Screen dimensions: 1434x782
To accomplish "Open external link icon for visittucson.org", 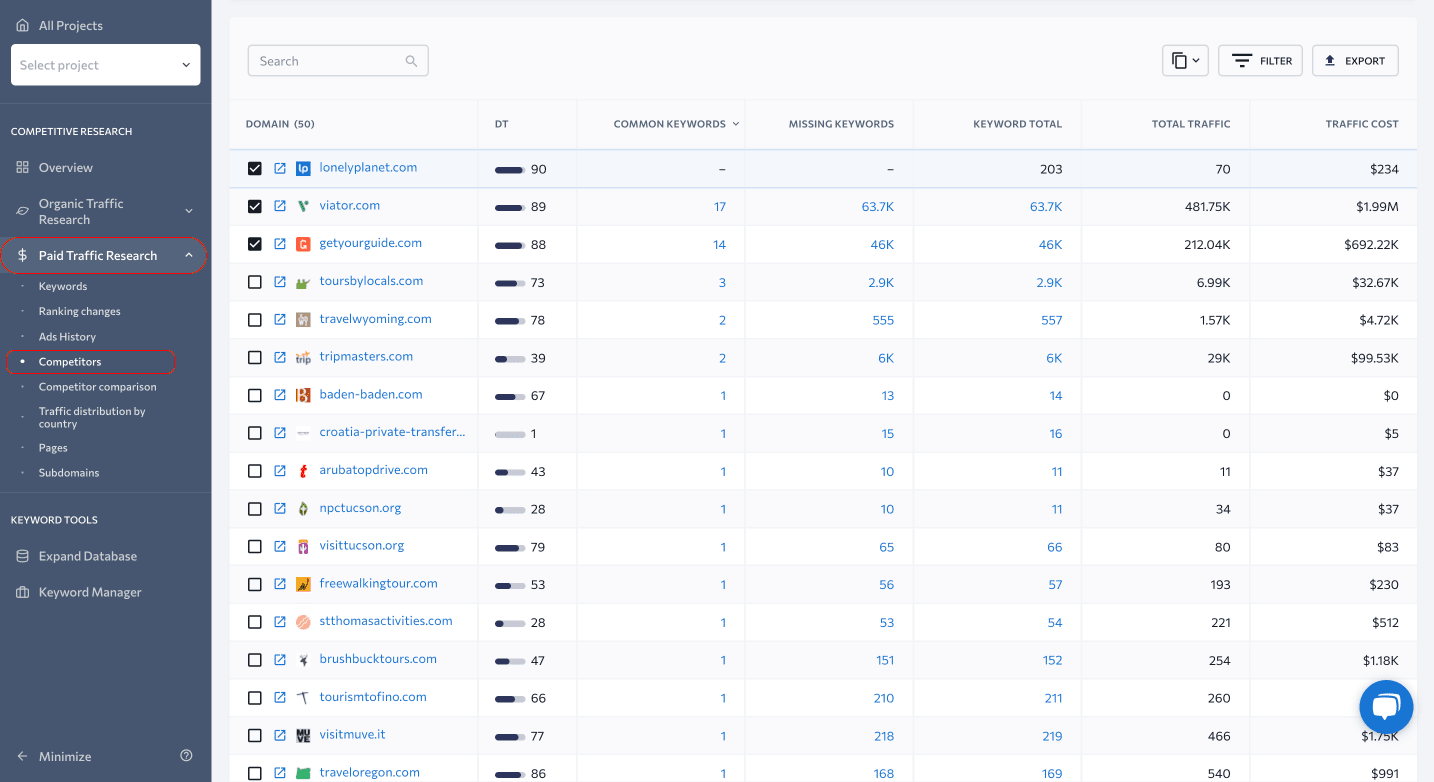I will (x=280, y=546).
